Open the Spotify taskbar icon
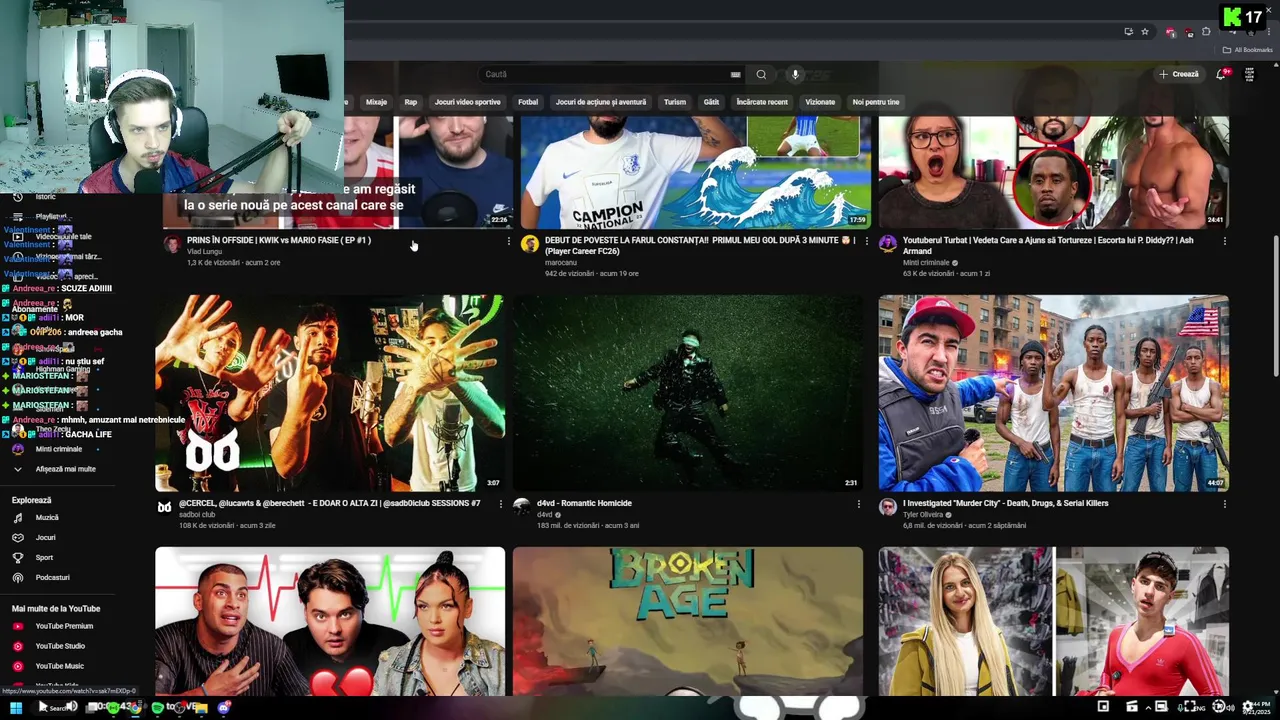Image resolution: width=1280 pixels, height=720 pixels. point(157,707)
